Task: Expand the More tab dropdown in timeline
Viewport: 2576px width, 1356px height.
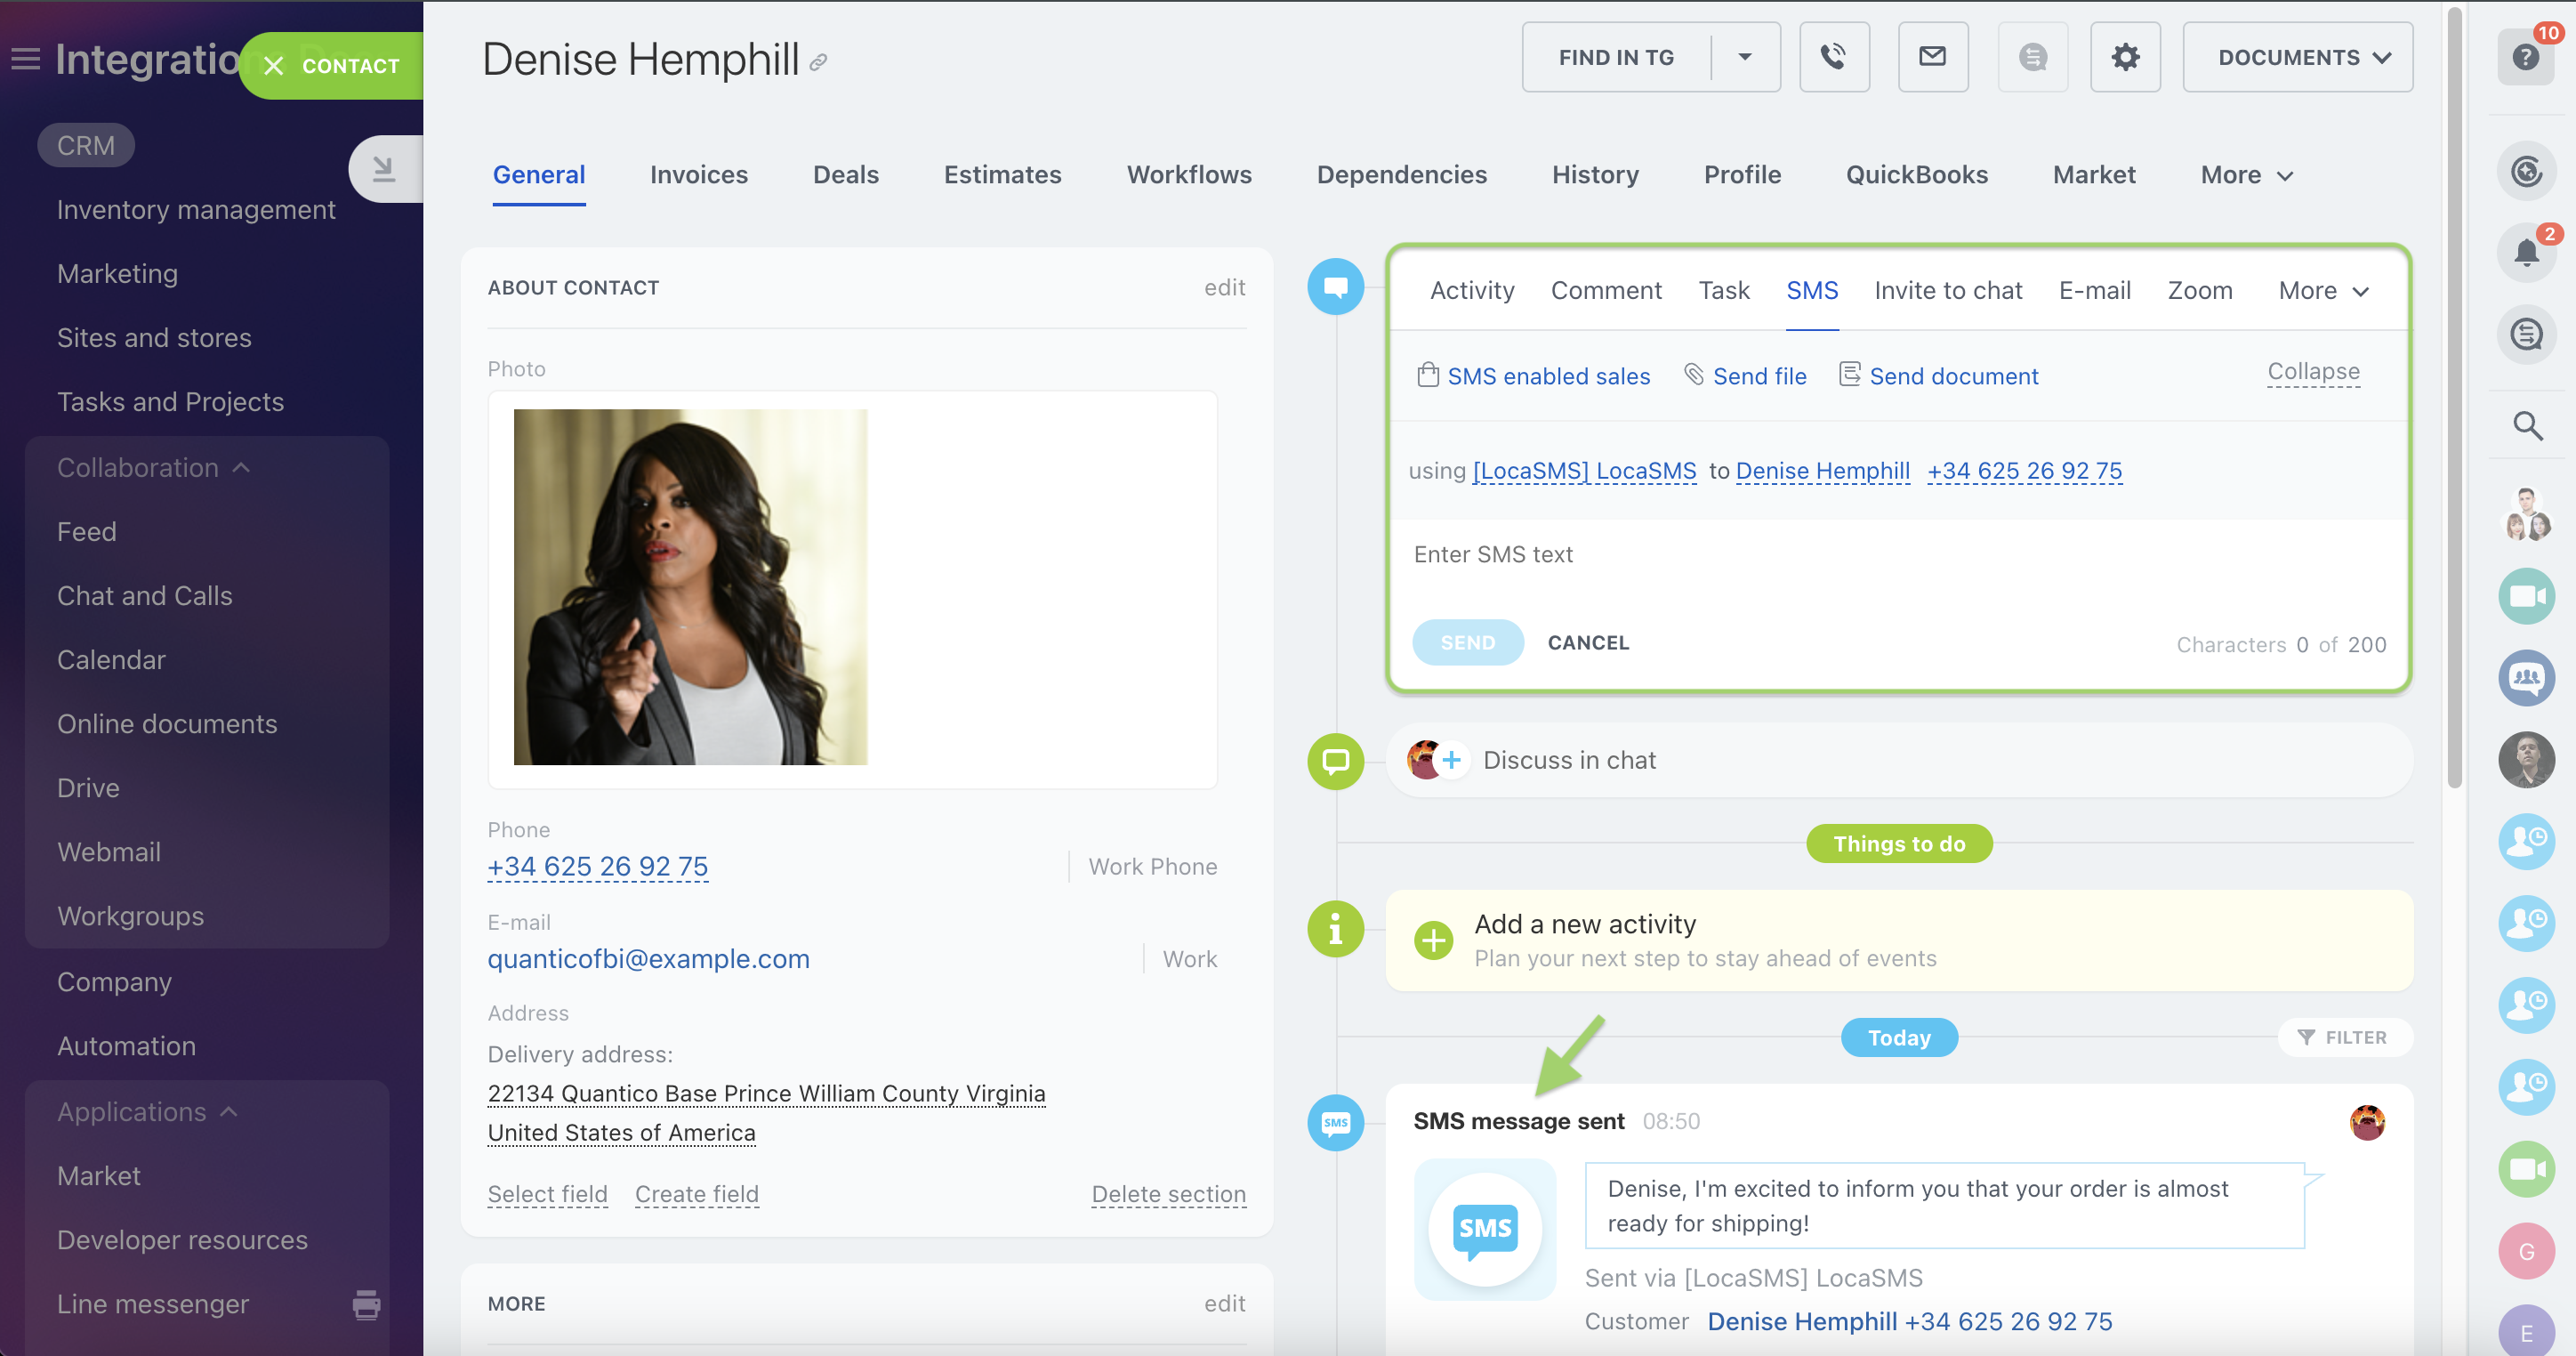Action: click(x=2323, y=291)
